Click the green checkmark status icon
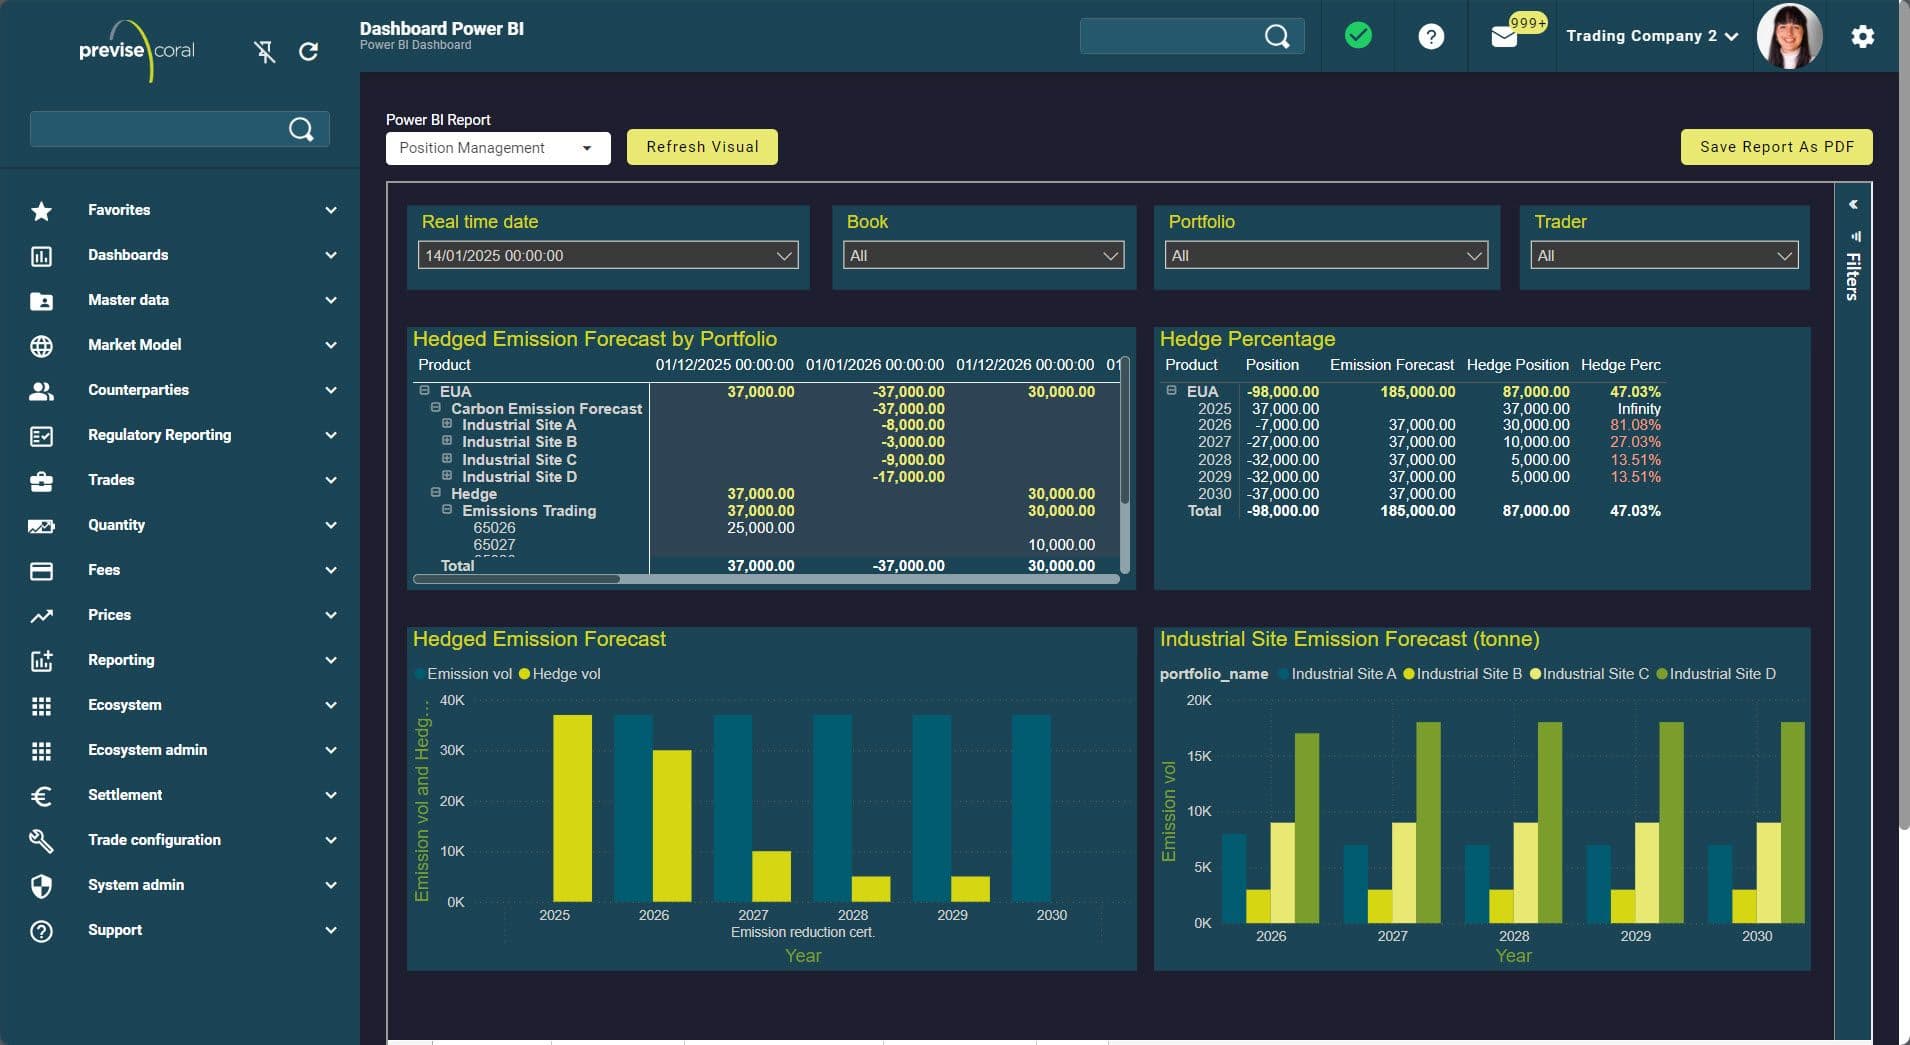 coord(1358,36)
